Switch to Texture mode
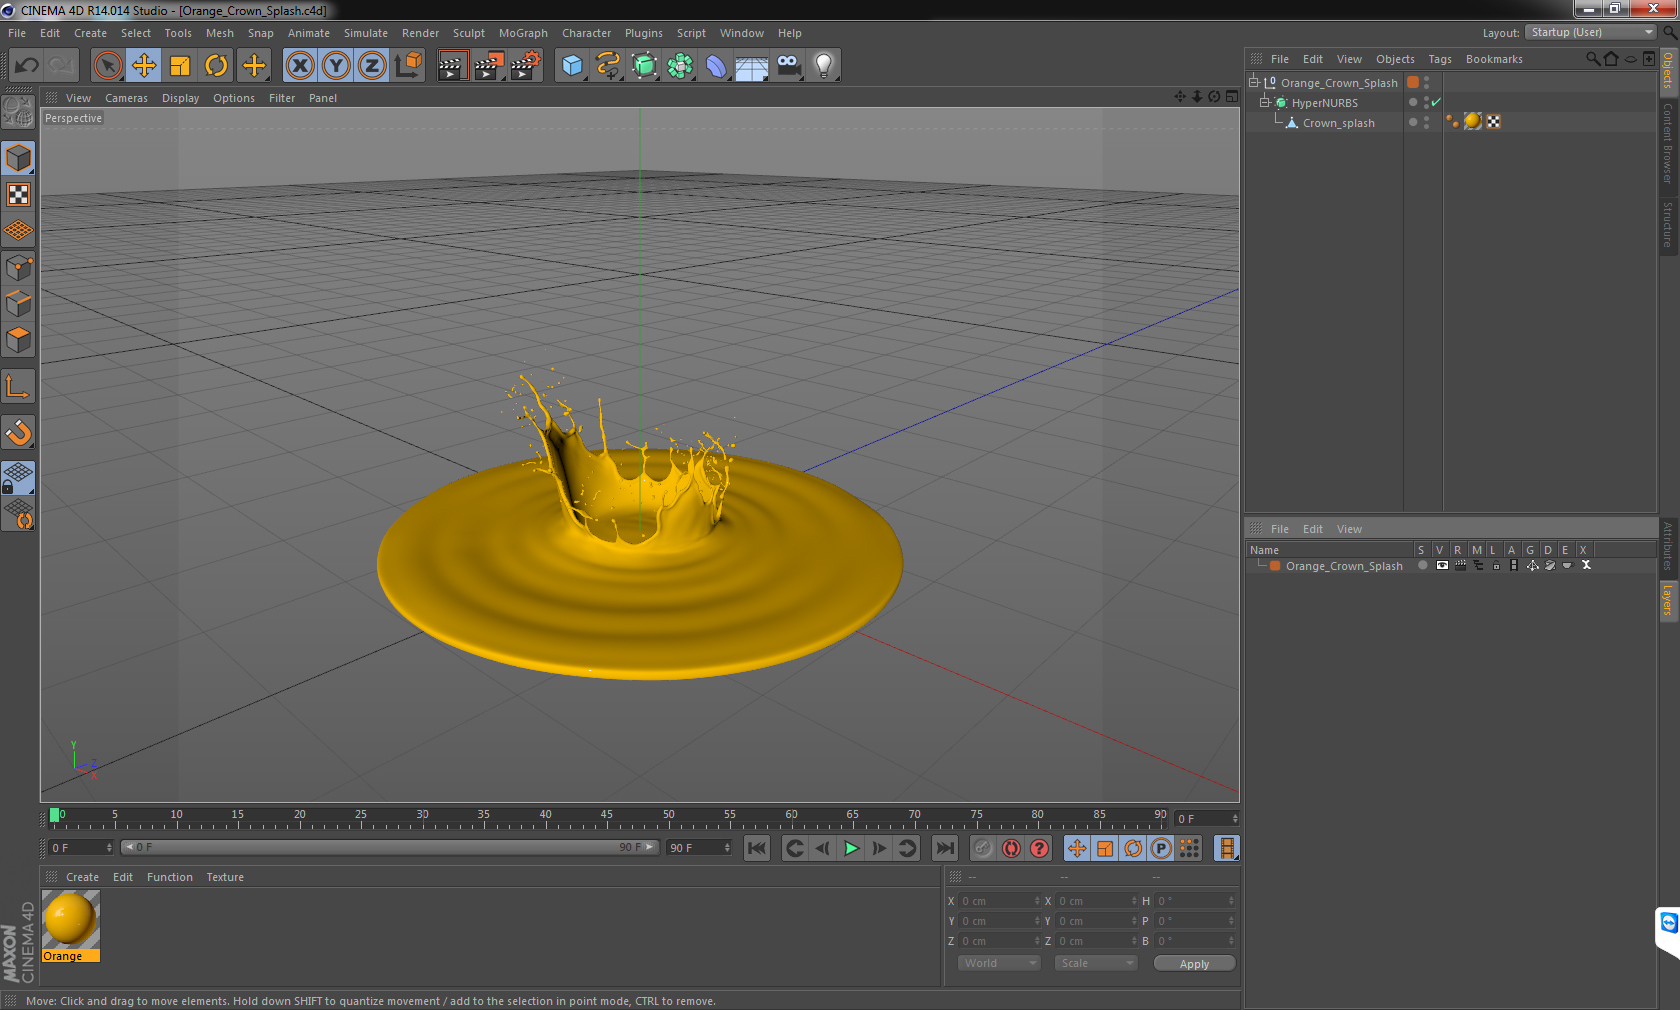This screenshot has height=1010, width=1680. click(x=18, y=195)
